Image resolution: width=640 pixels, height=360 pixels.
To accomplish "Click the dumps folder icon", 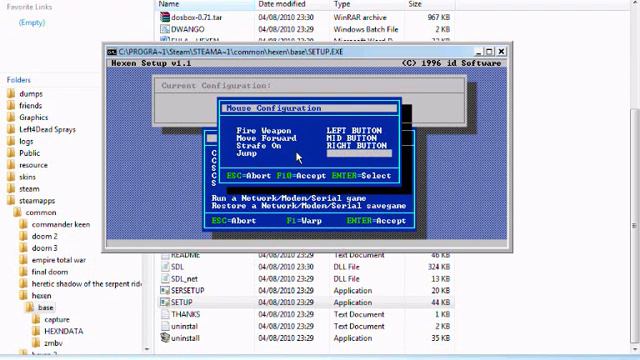I will (11, 93).
